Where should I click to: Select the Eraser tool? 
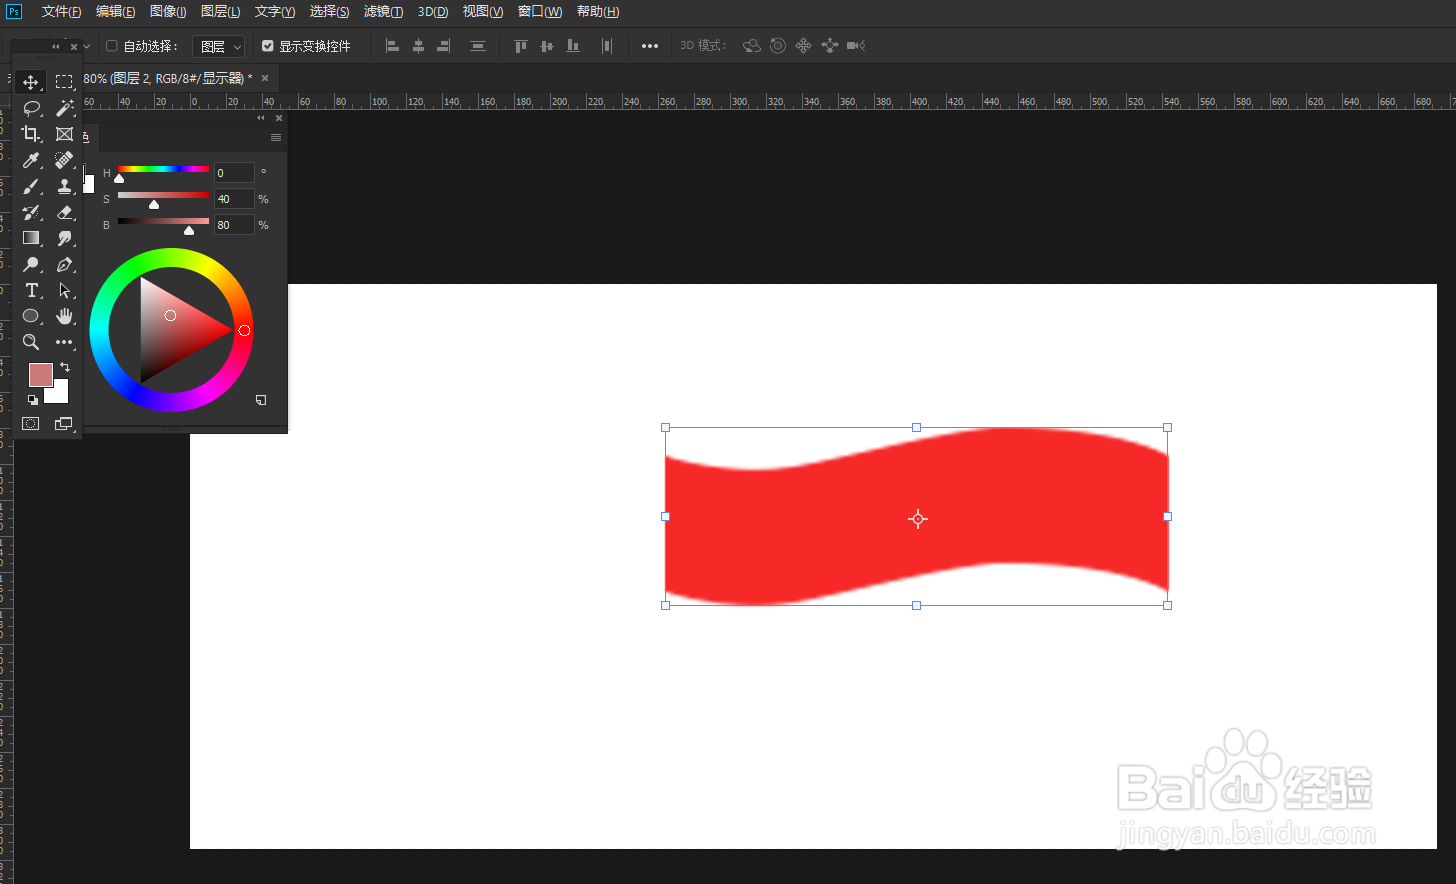pos(64,212)
